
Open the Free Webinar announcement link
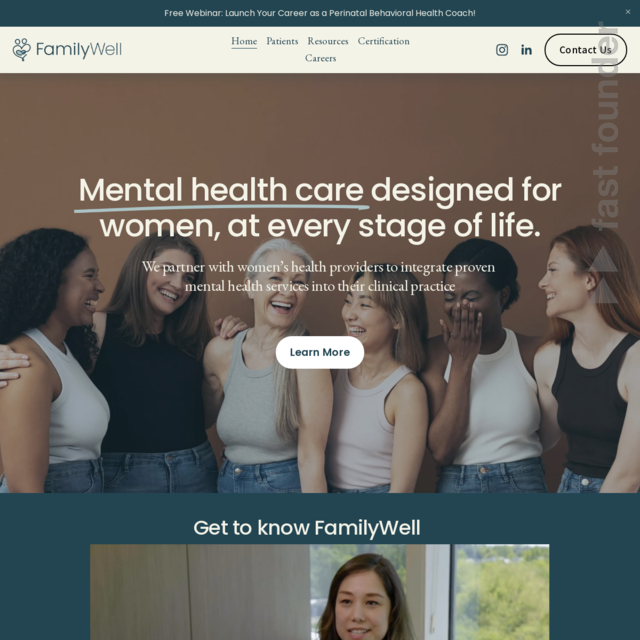[x=320, y=13]
